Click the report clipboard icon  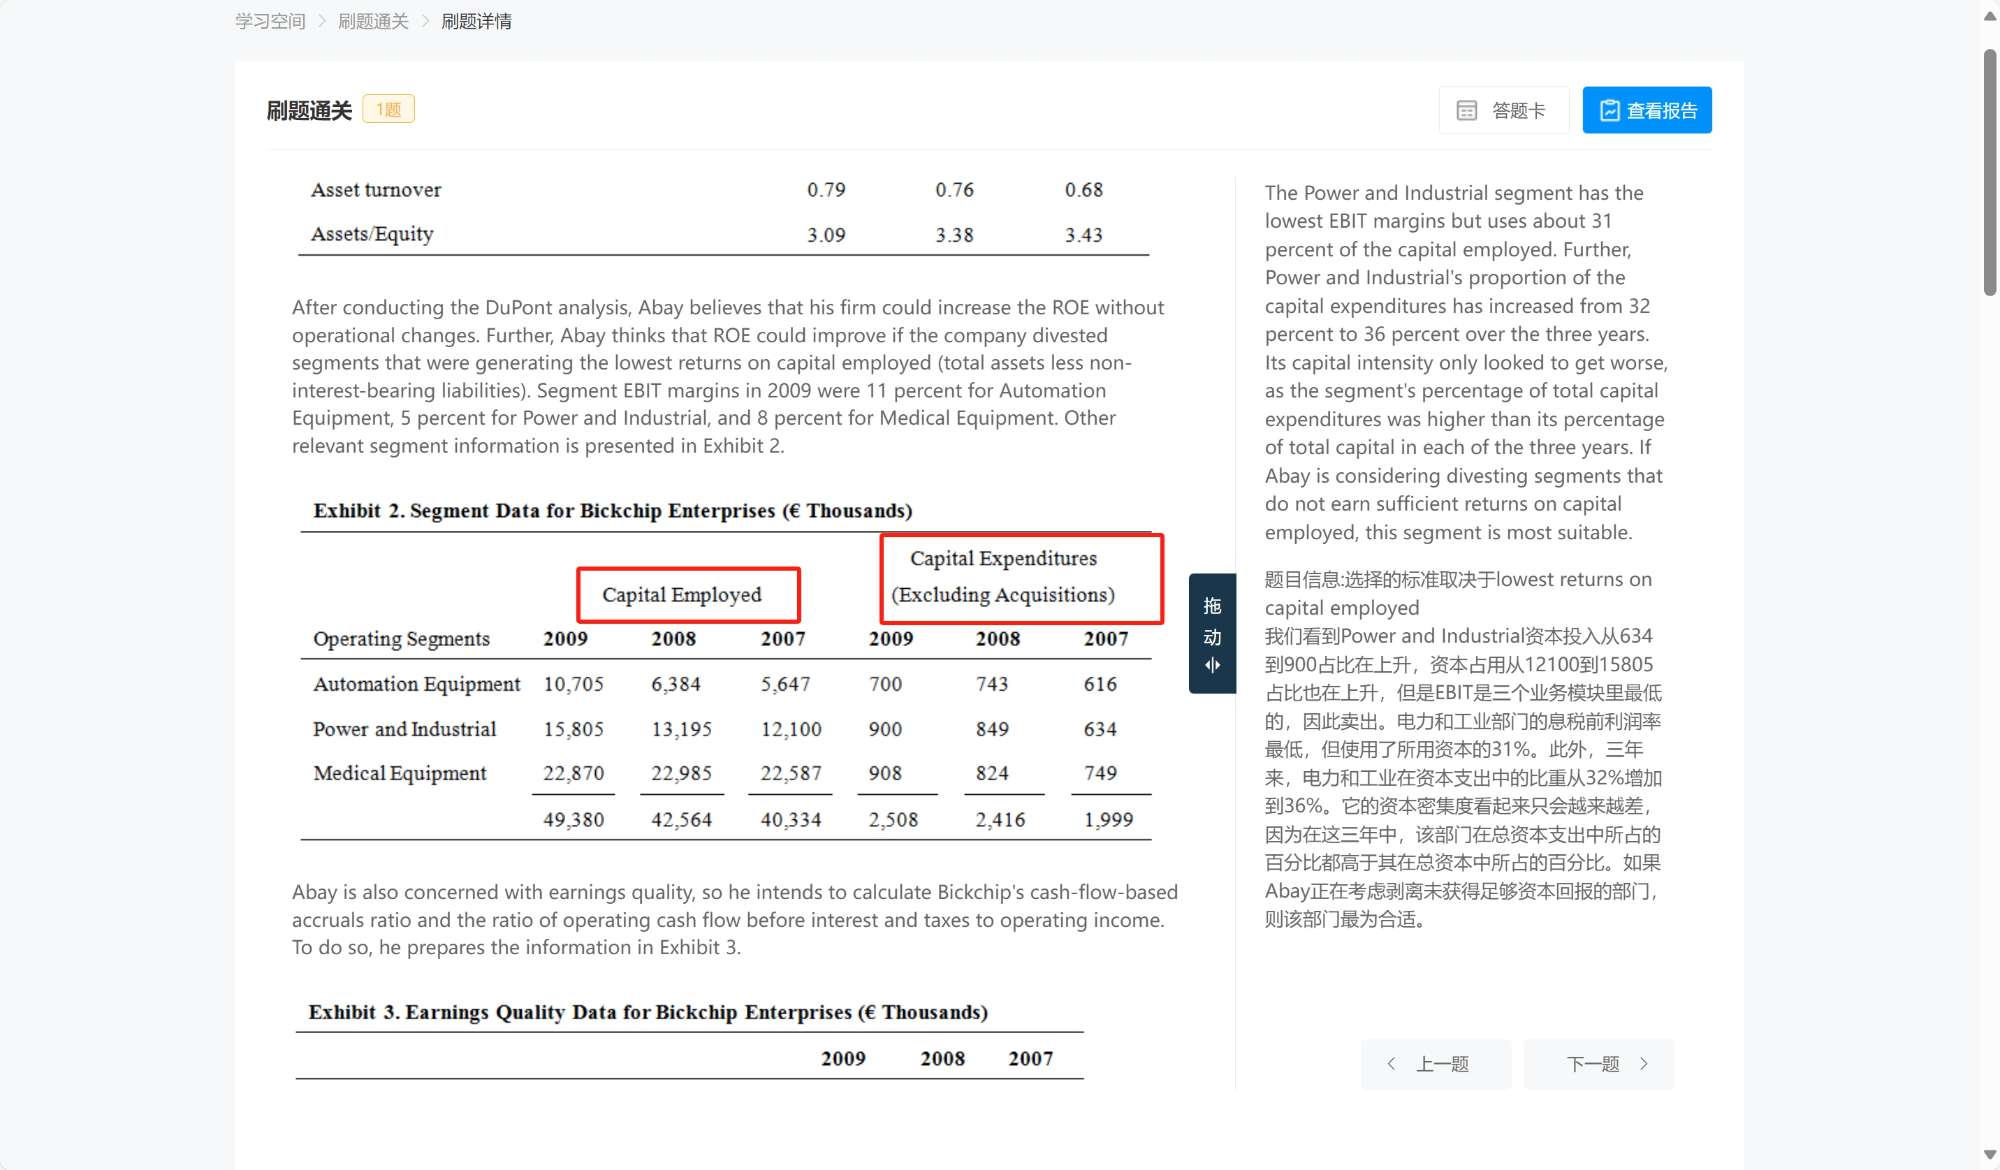click(x=1609, y=111)
